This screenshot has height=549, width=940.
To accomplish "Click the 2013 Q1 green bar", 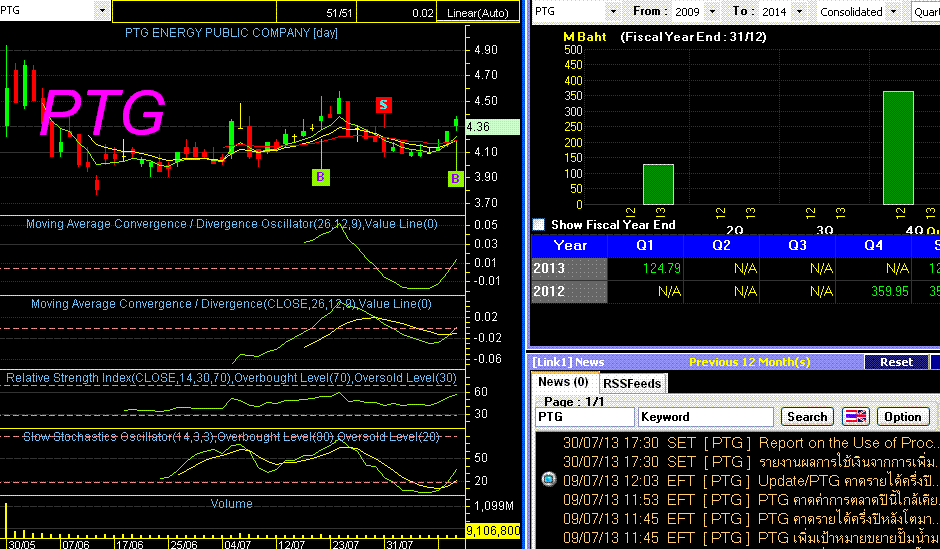I will coord(658,184).
